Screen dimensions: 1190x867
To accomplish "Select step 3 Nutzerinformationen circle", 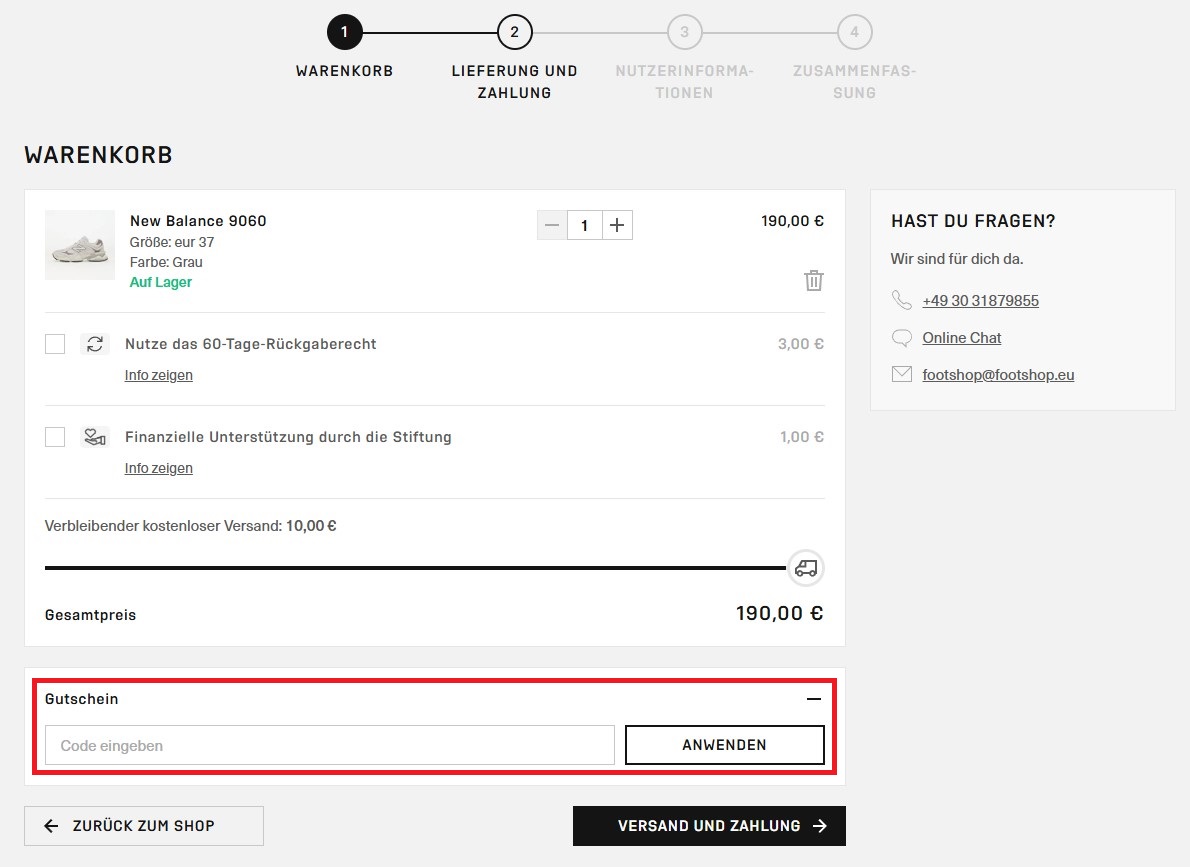I will (685, 33).
